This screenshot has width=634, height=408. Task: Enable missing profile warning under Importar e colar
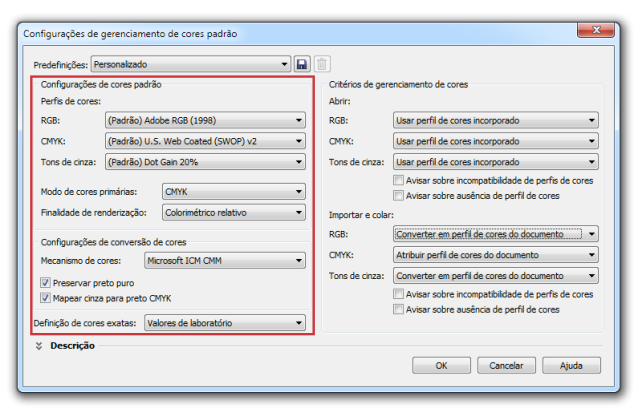[398, 309]
